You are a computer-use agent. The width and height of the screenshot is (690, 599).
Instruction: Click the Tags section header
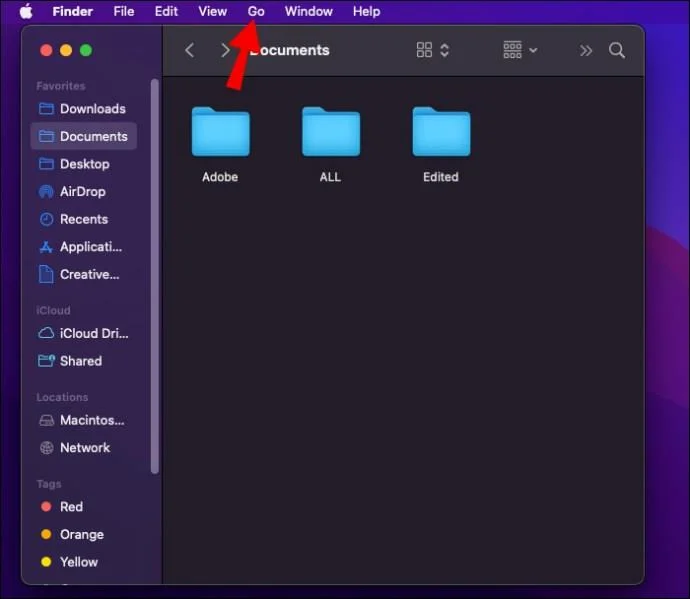[x=49, y=484]
